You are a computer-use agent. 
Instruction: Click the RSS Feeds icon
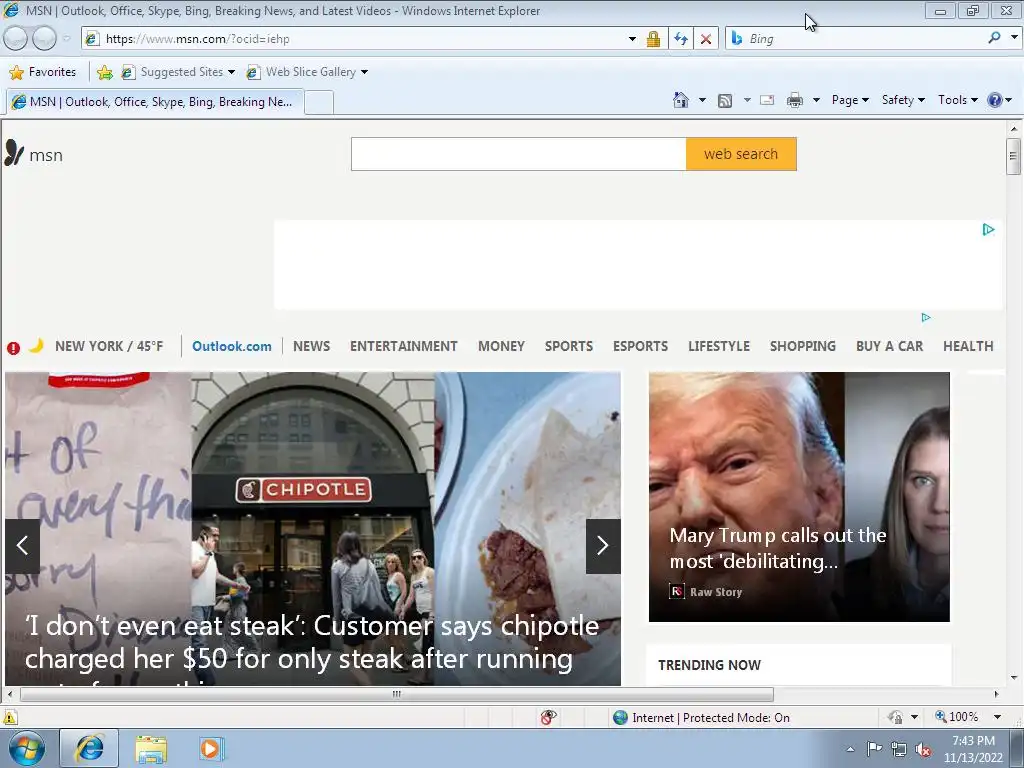pos(724,101)
